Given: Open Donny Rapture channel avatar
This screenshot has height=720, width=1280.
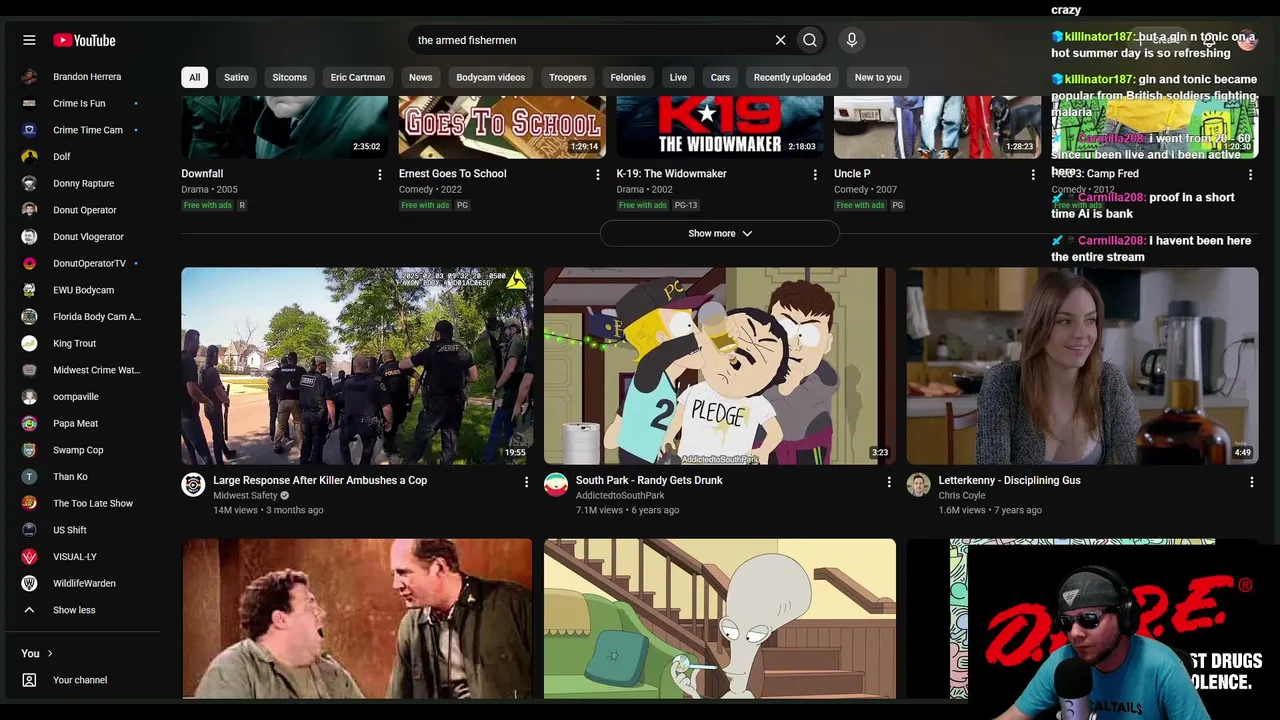Looking at the screenshot, I should [30, 183].
